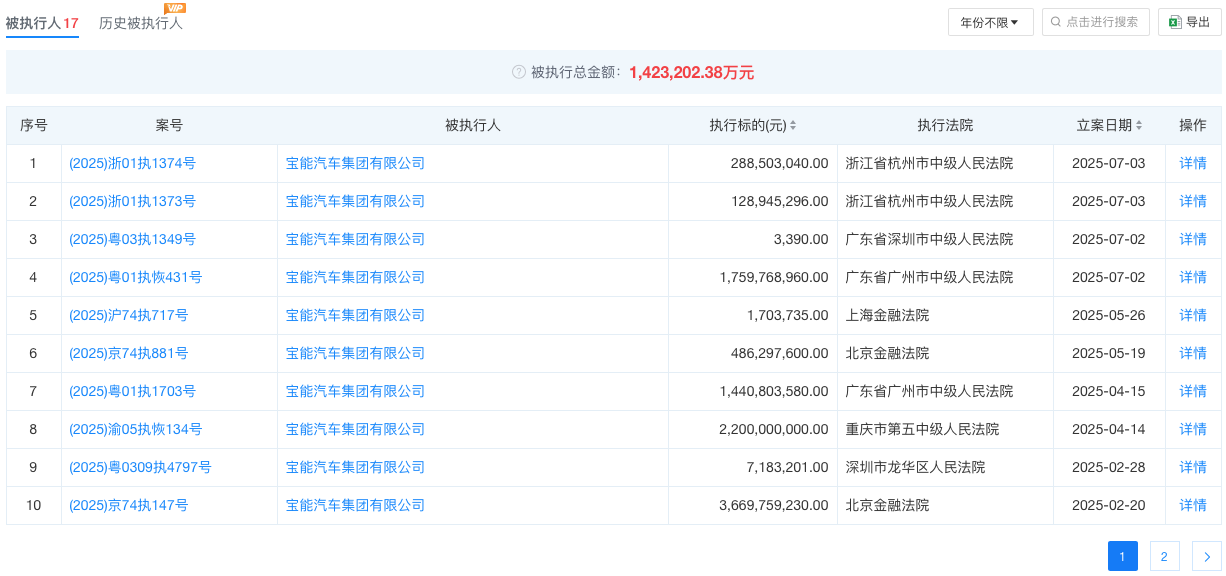Viewport: 1226px width, 576px height.
Task: Open case (2025)浙01执1373号
Action: click(132, 201)
